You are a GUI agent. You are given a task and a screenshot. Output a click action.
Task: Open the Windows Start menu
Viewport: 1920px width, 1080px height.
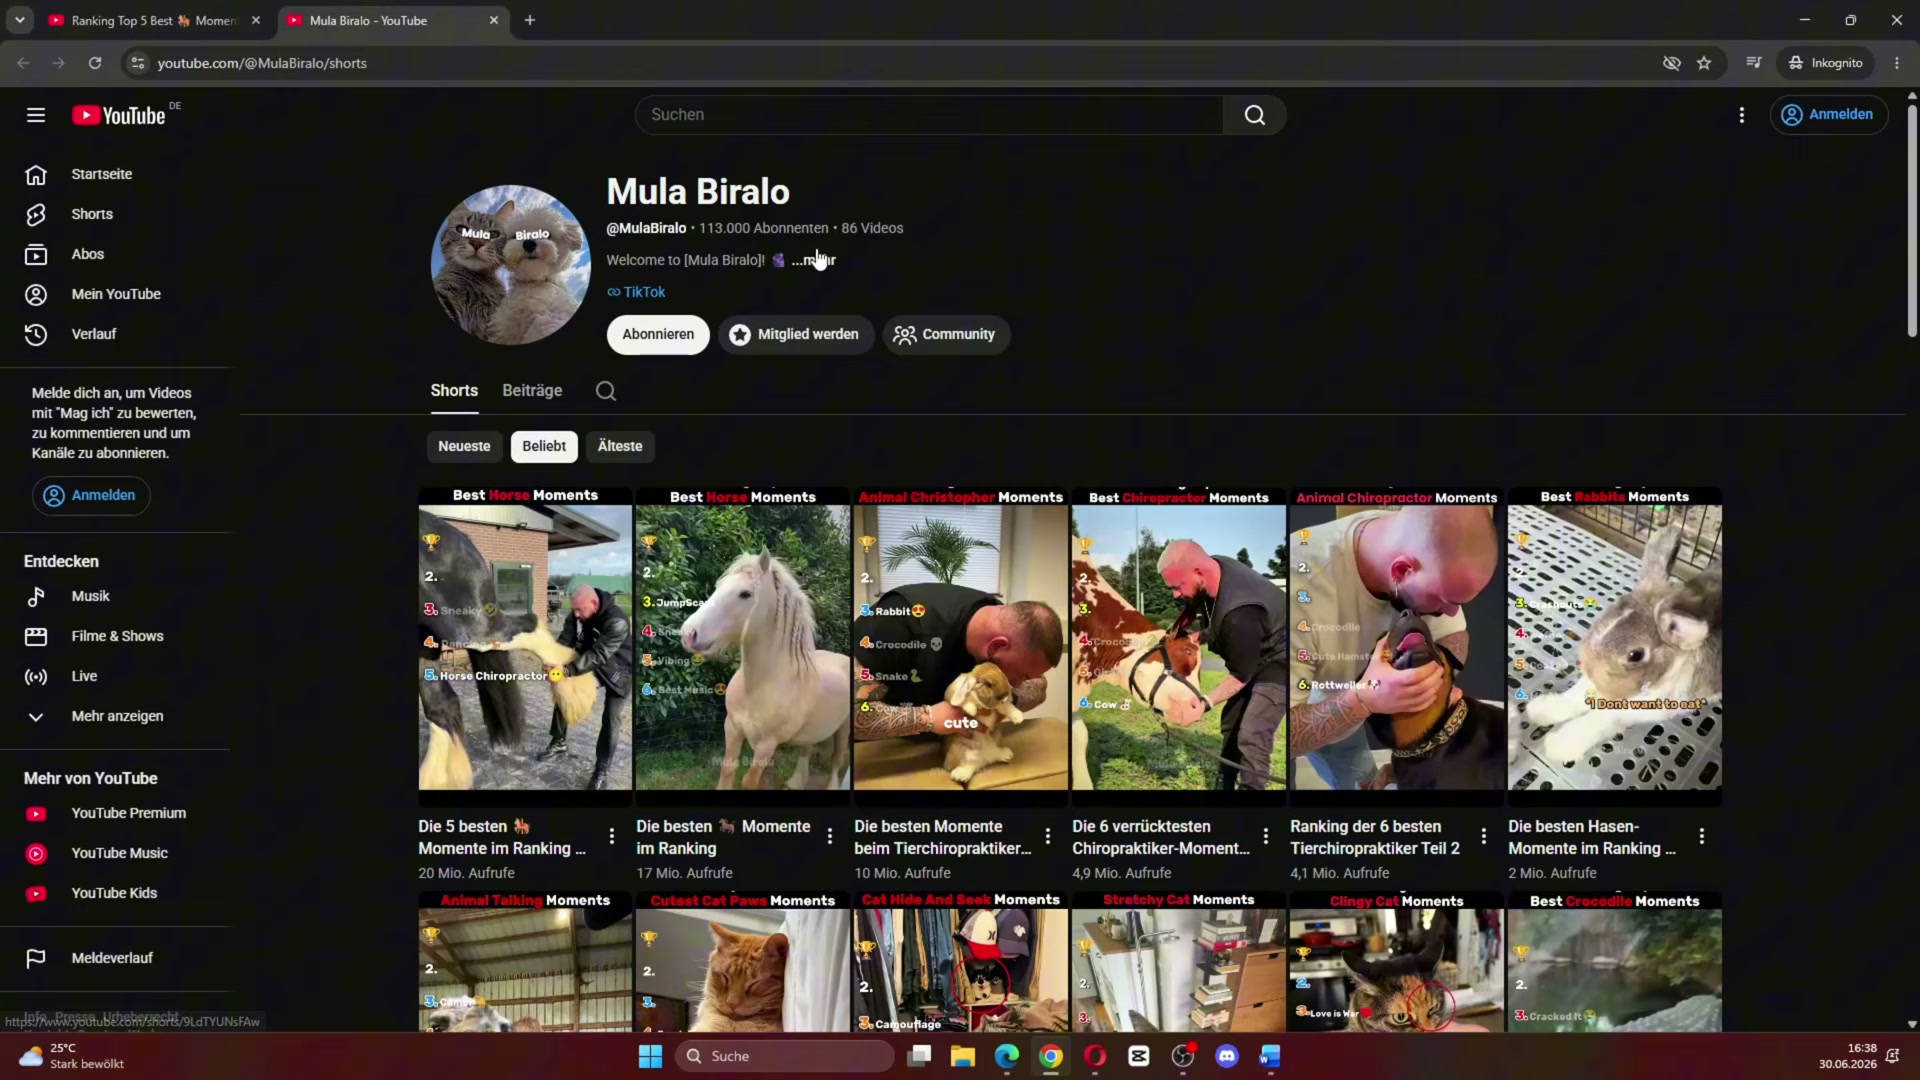[650, 1056]
